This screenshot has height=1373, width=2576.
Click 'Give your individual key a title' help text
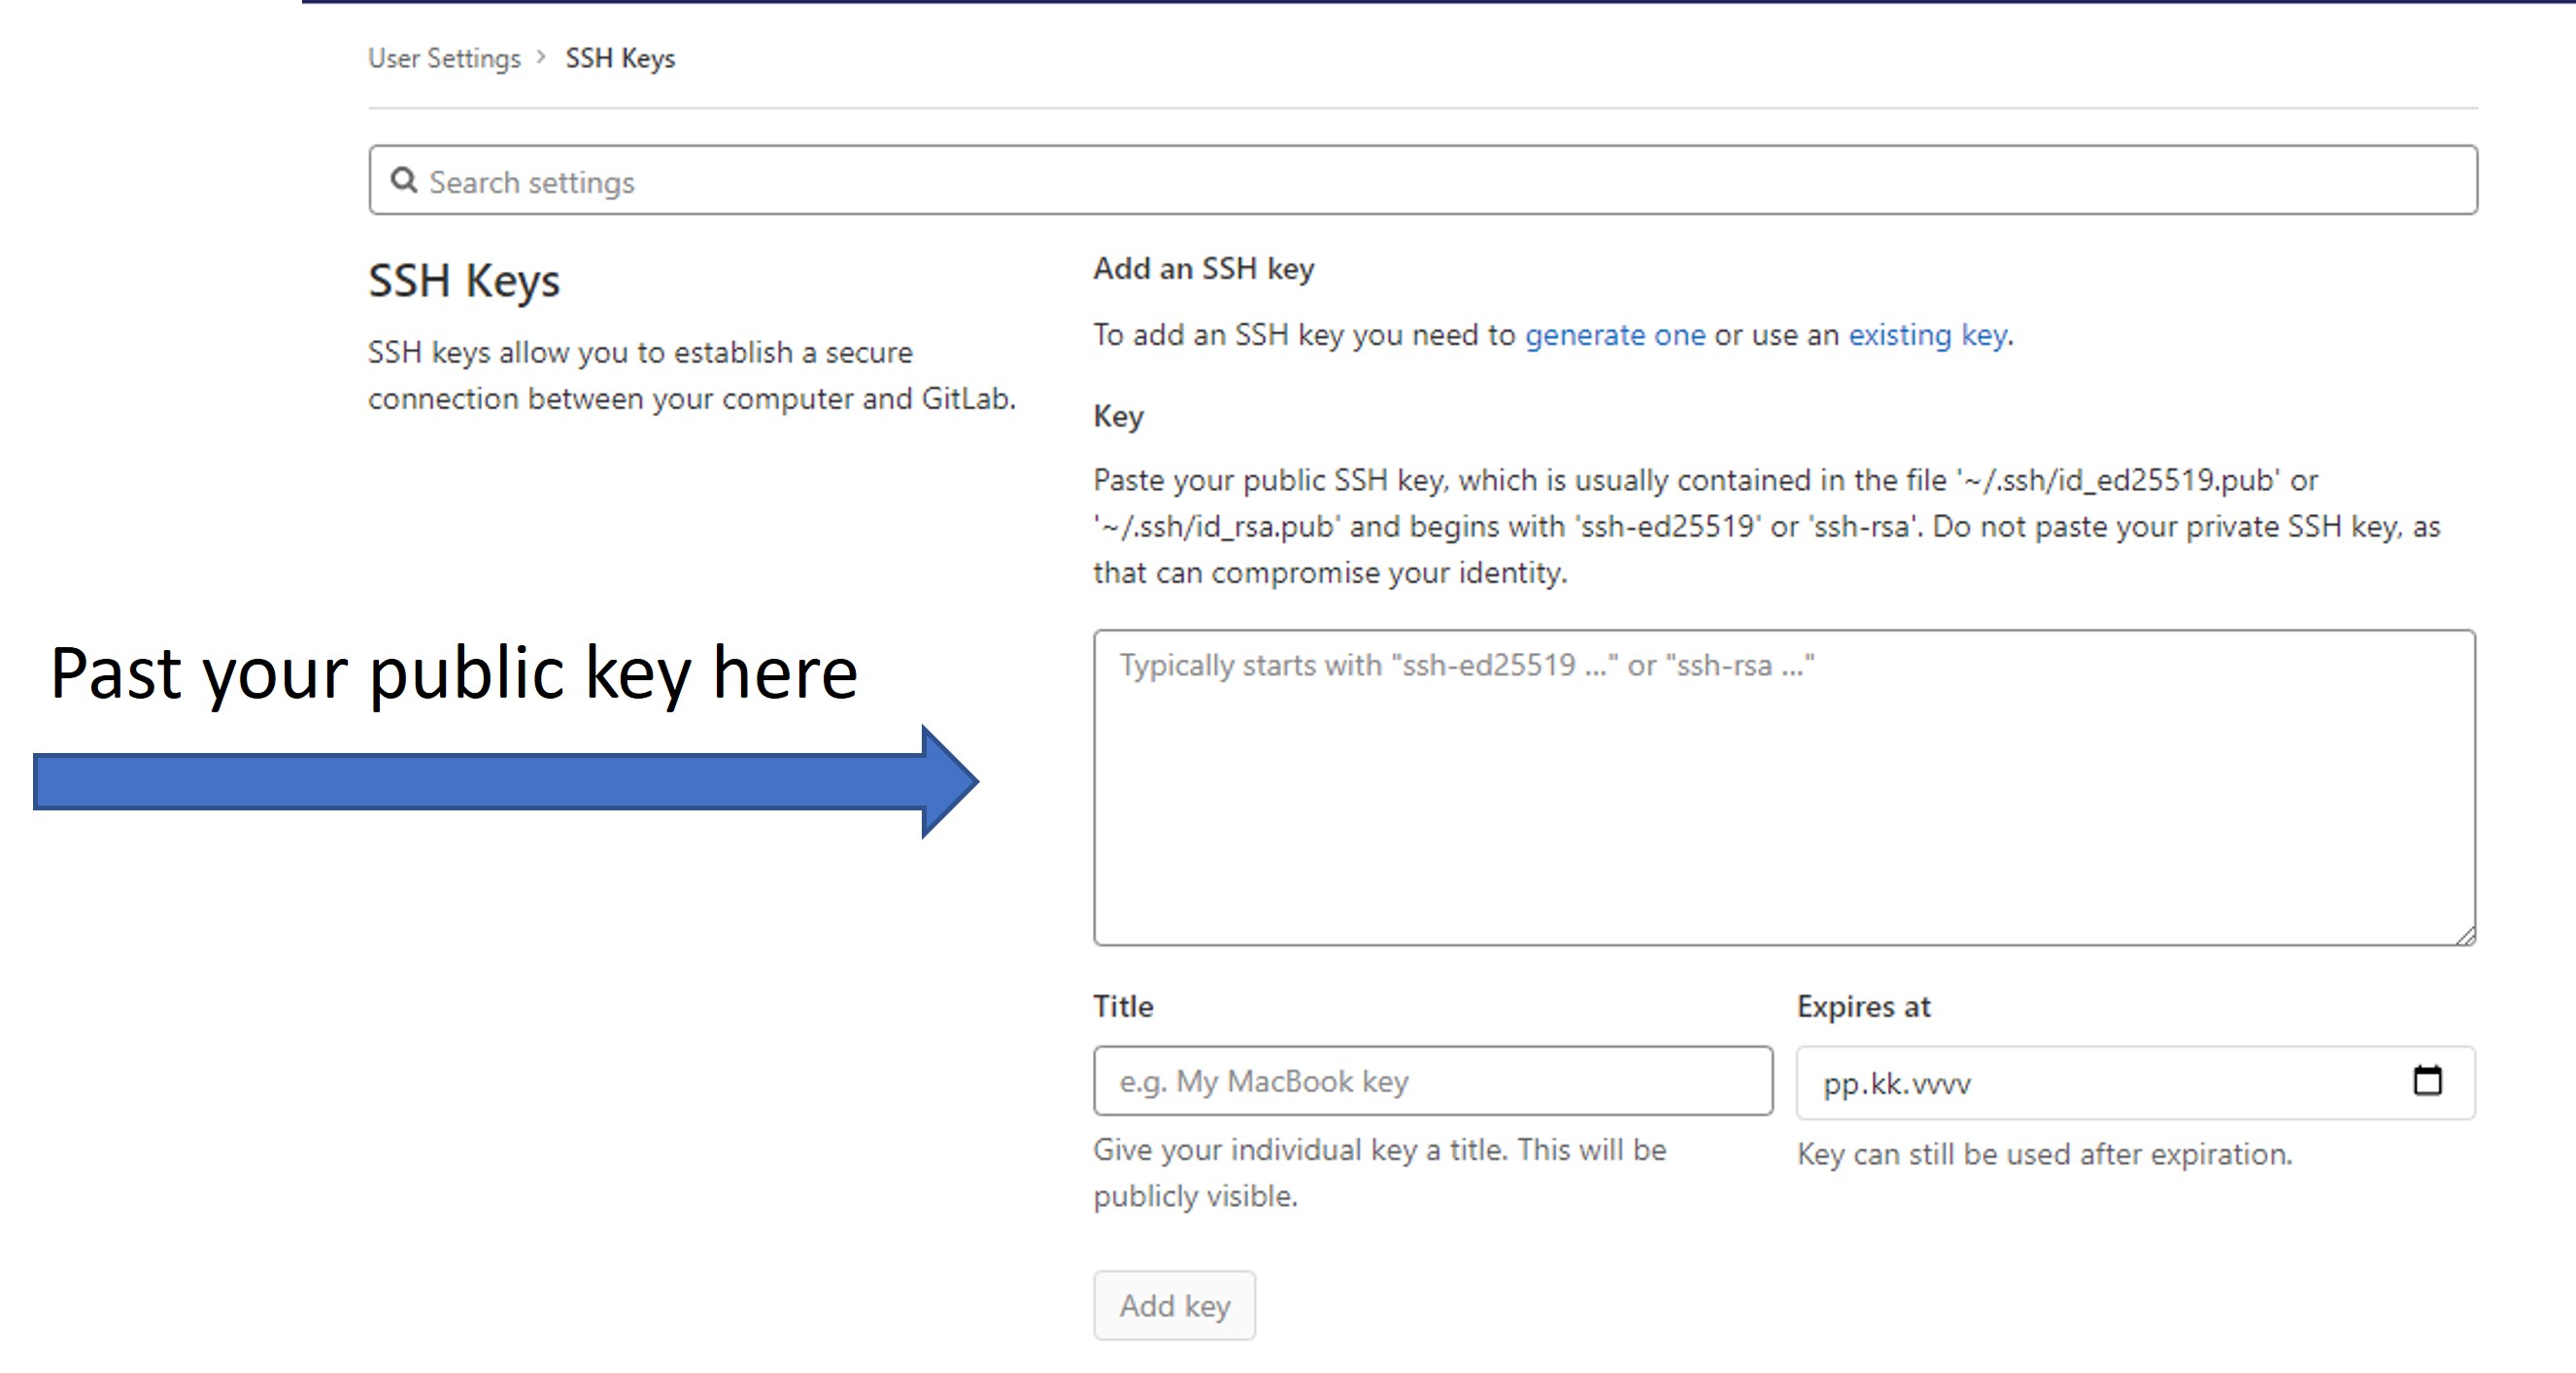[1380, 1172]
